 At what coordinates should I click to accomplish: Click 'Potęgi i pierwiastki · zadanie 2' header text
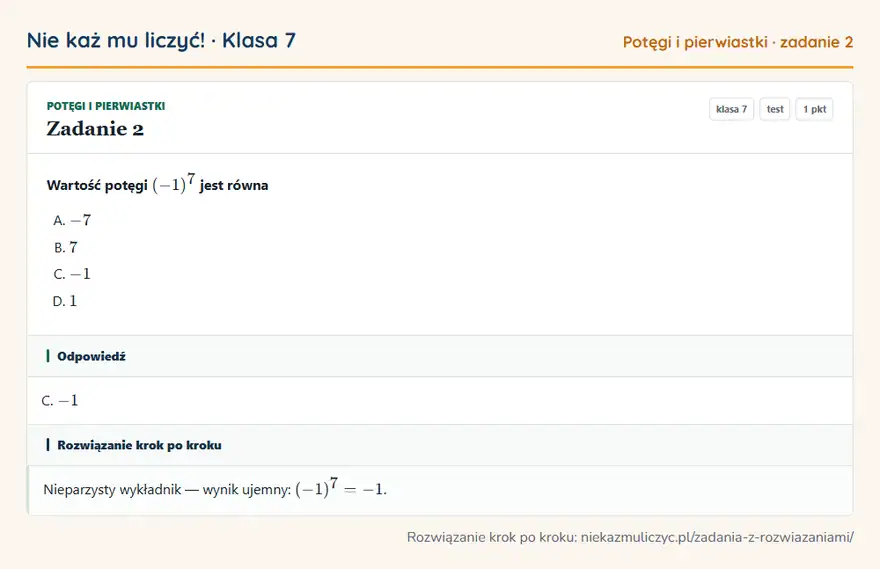pos(737,42)
